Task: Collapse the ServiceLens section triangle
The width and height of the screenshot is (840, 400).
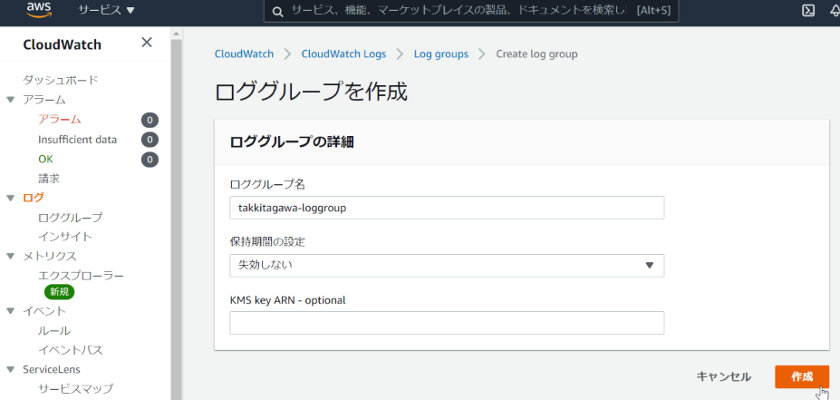Action: (10, 369)
